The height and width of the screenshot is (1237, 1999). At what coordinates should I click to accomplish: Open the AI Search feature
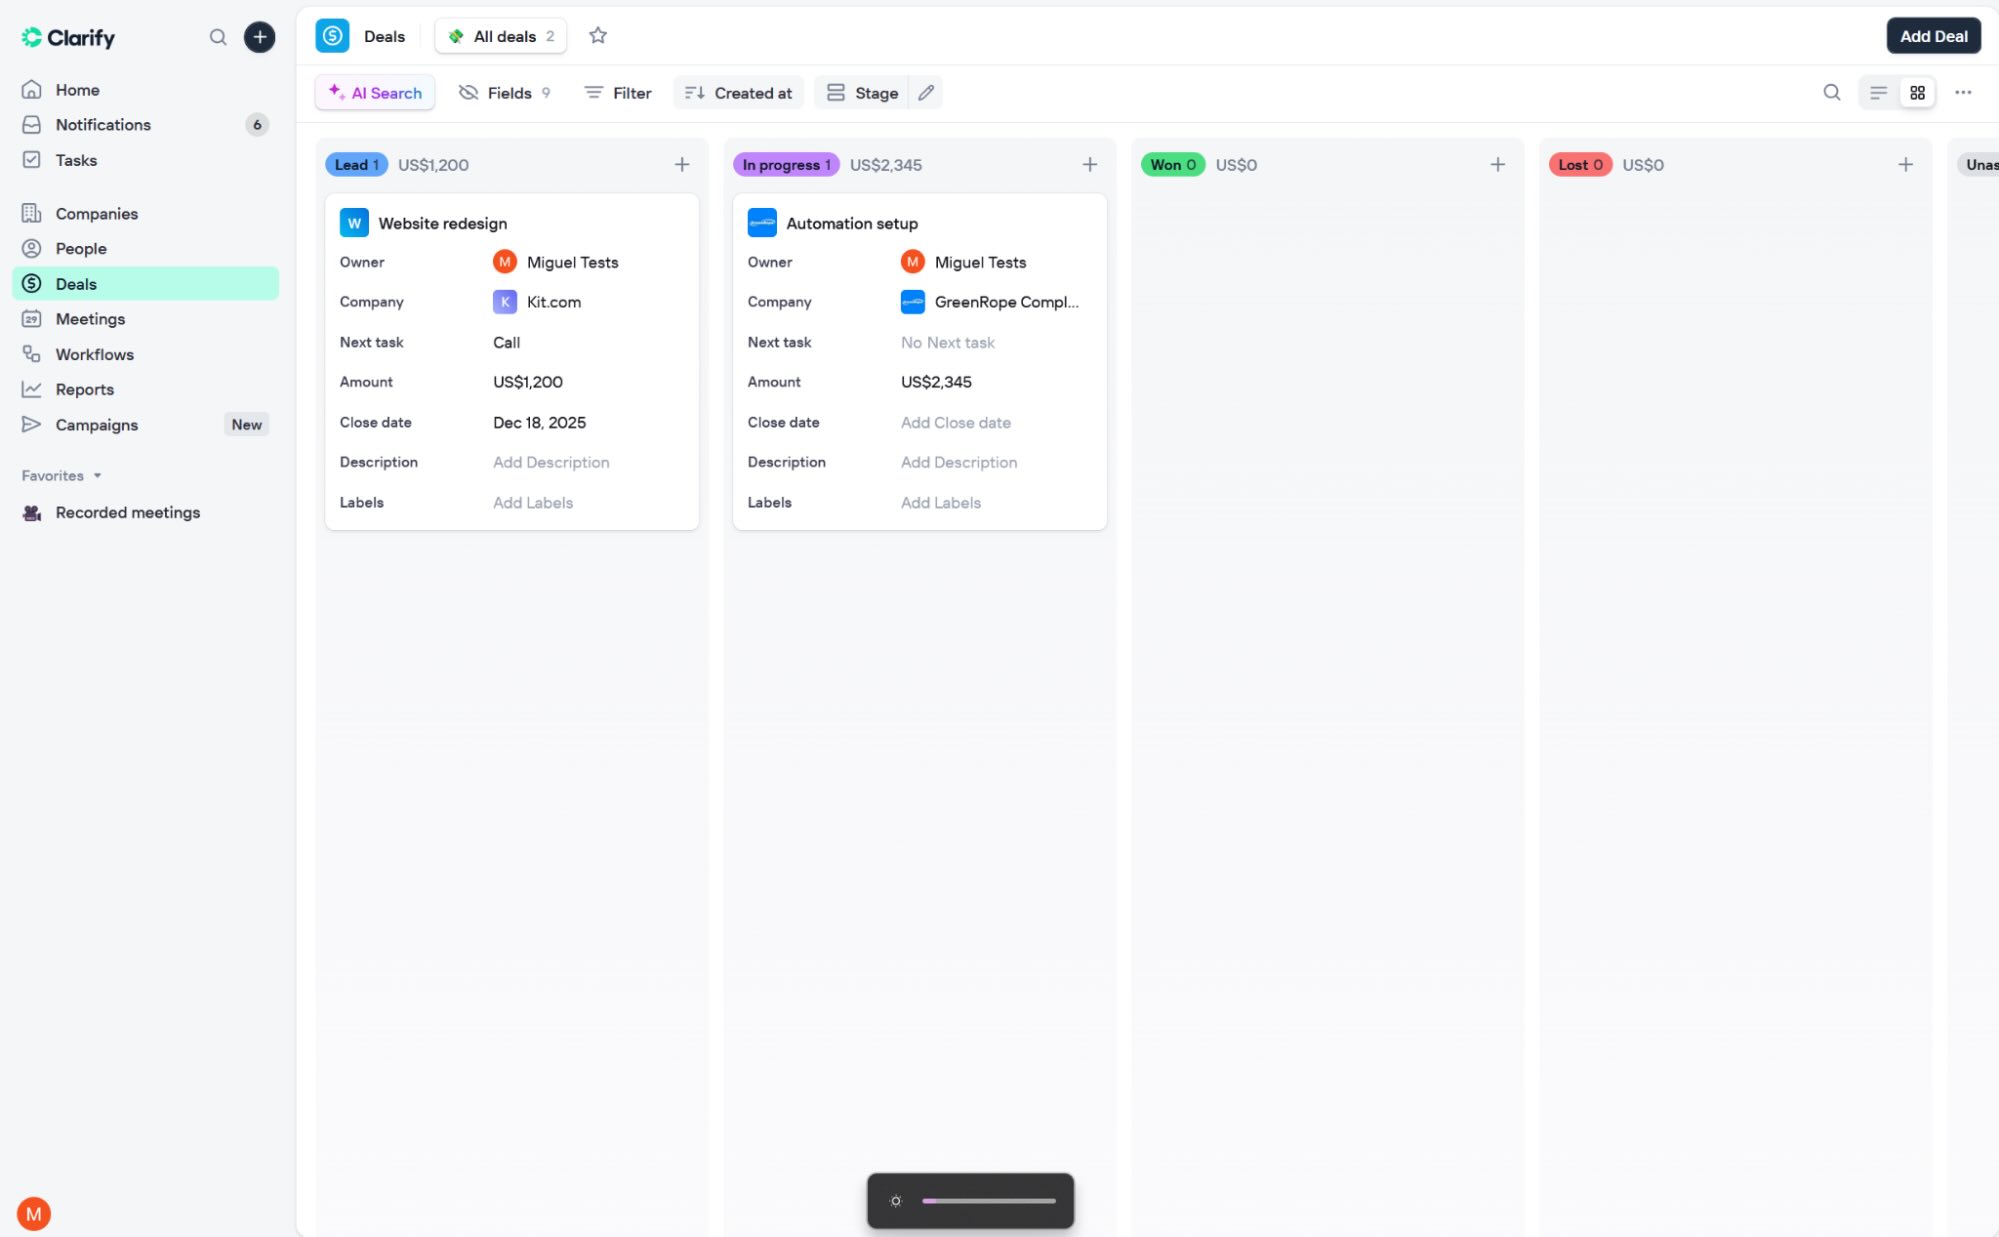point(374,92)
